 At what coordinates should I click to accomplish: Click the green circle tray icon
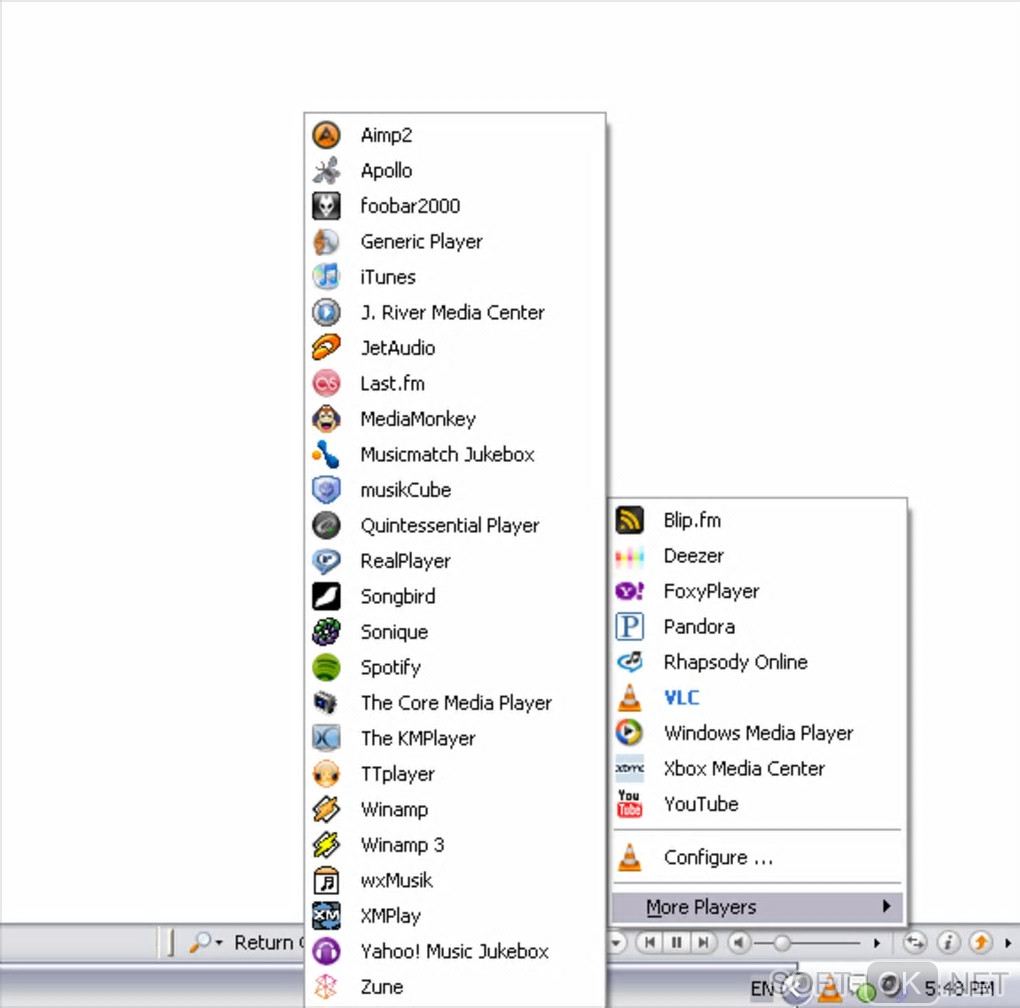tap(865, 992)
